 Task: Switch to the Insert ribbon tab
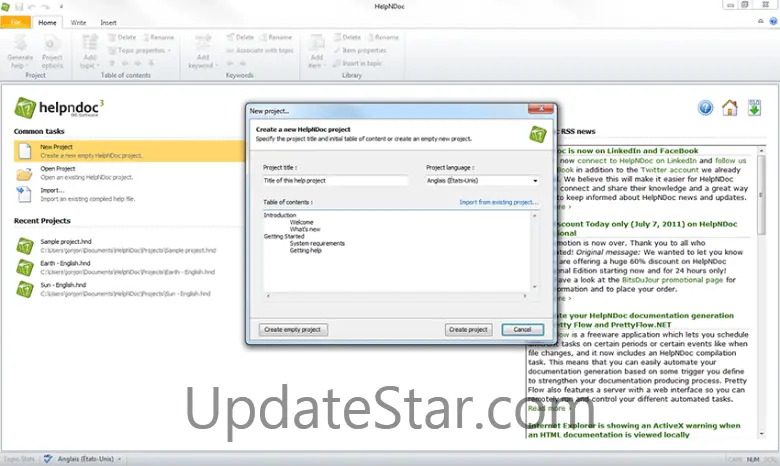coord(108,22)
